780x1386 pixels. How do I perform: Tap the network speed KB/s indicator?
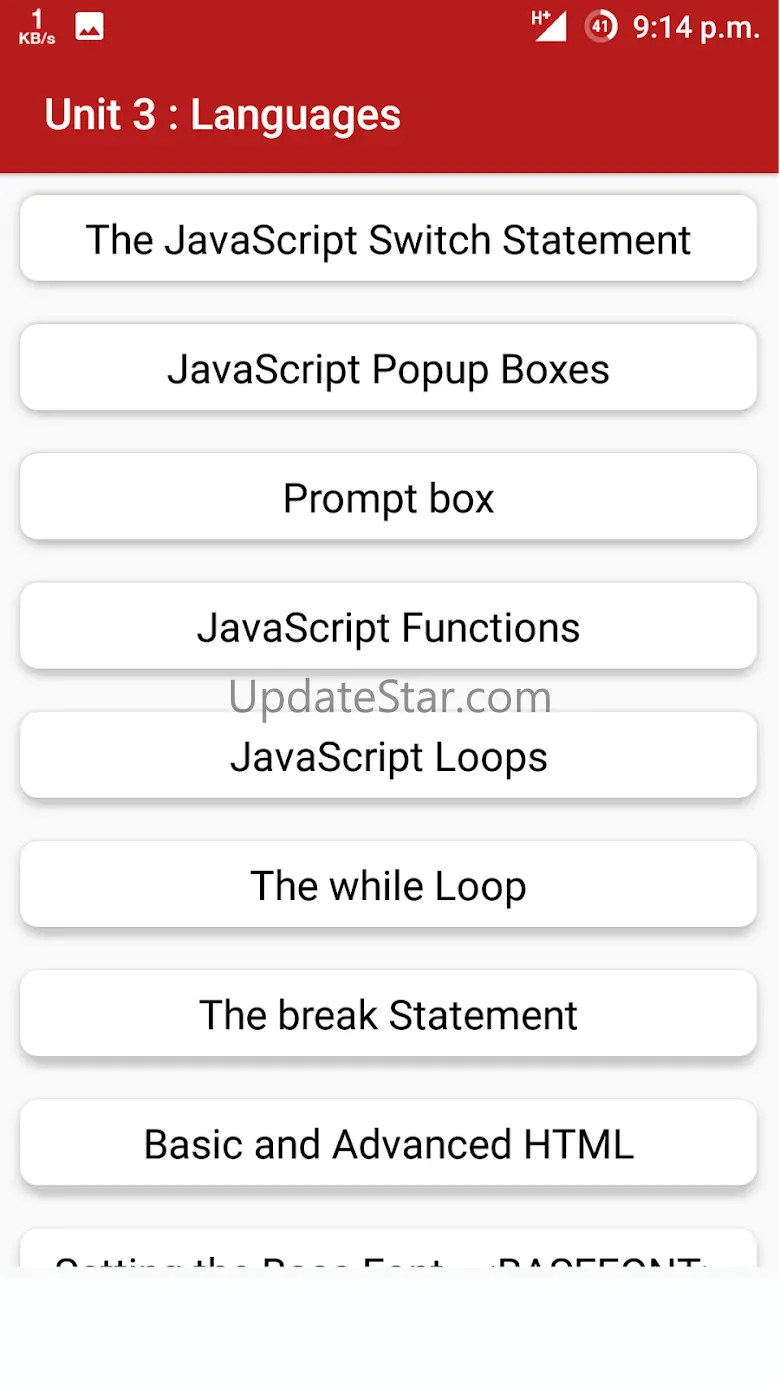coord(37,27)
